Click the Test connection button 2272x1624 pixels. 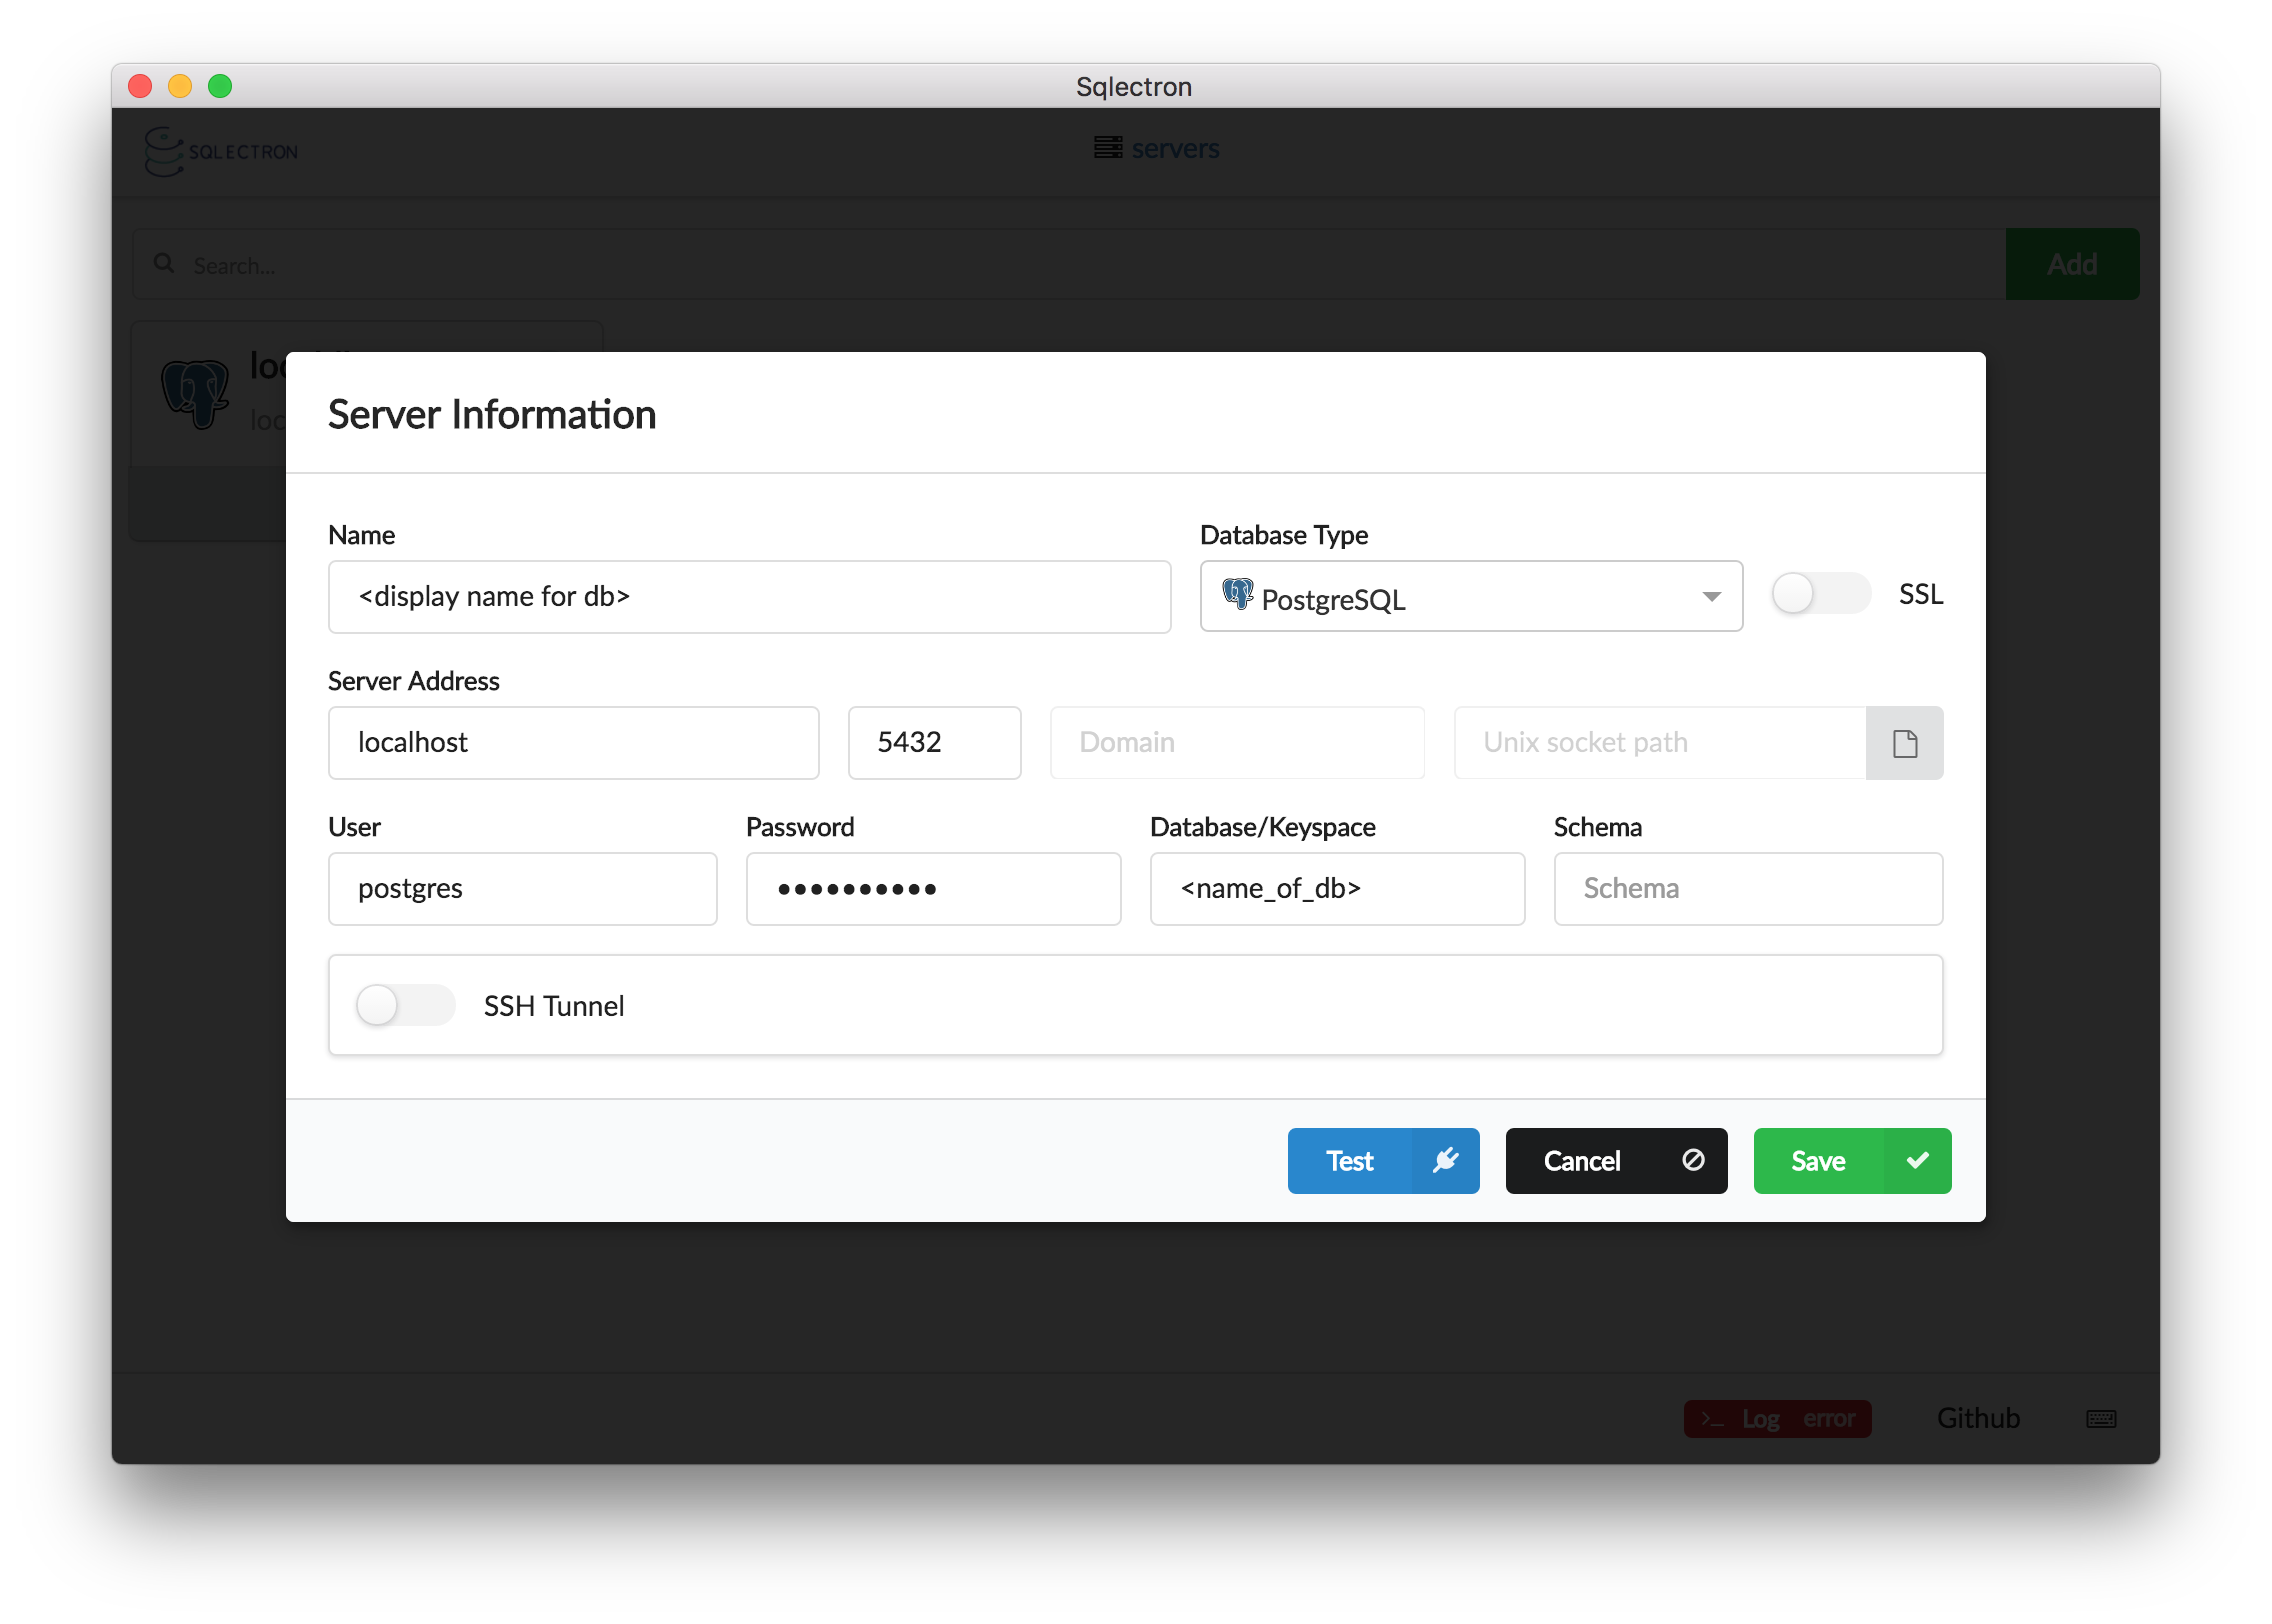click(x=1383, y=1161)
